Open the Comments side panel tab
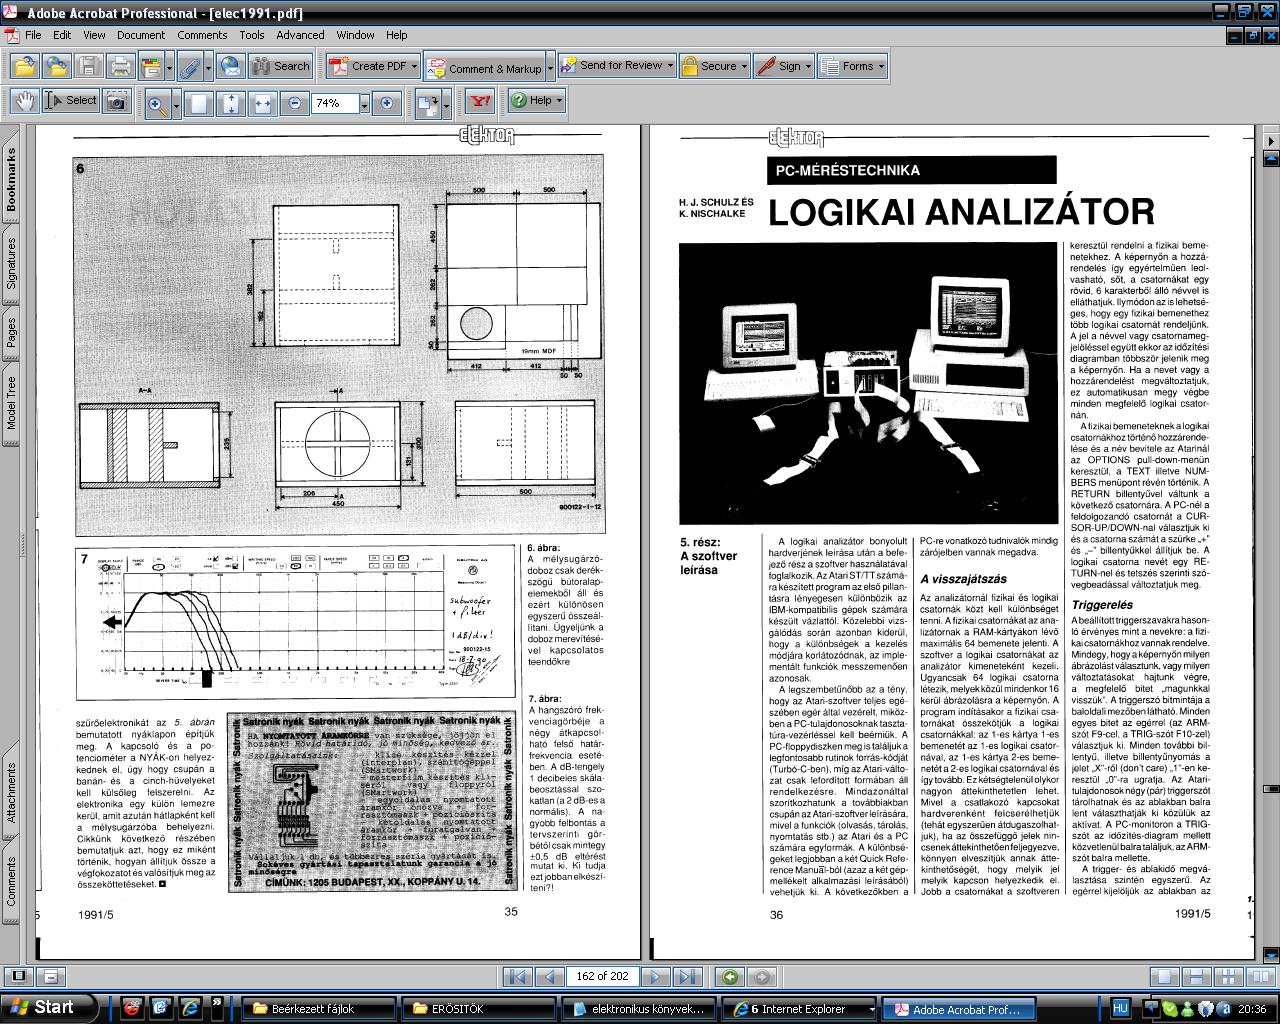Screen dimensions: 1280x1024 pyautogui.click(x=11, y=881)
